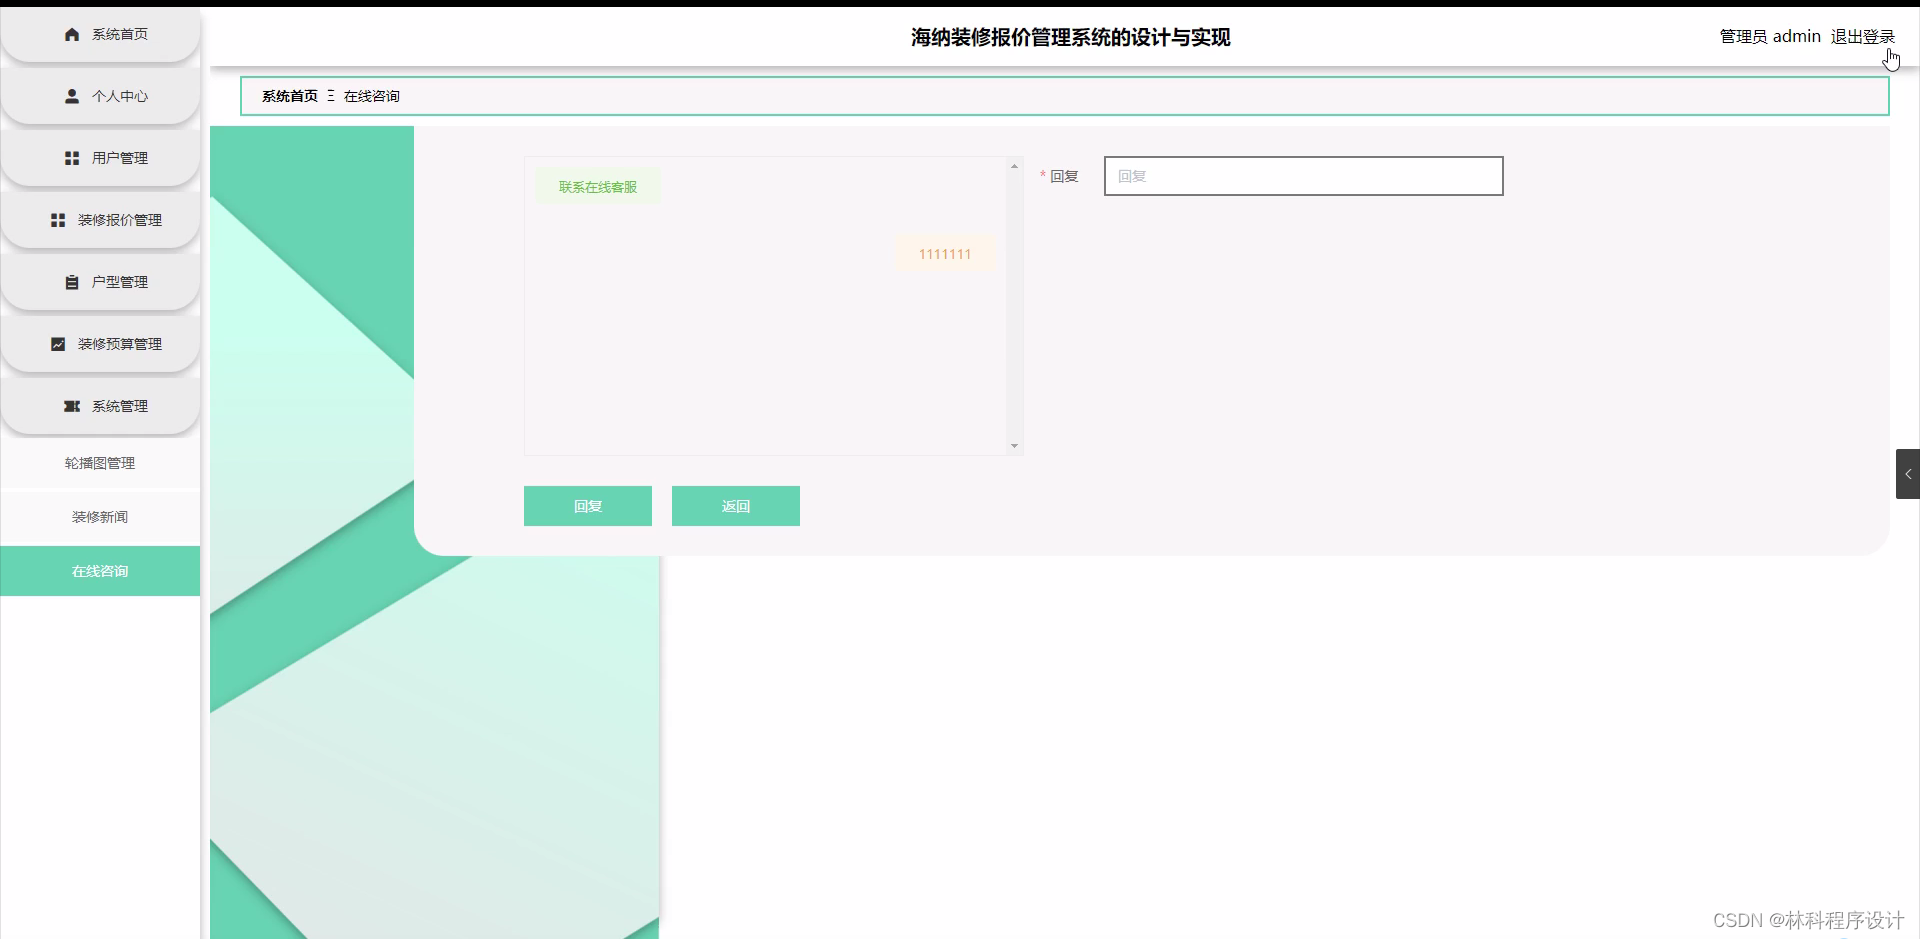The height and width of the screenshot is (939, 1920).
Task: Click the 联系在线客服 chat message
Action: pyautogui.click(x=598, y=187)
